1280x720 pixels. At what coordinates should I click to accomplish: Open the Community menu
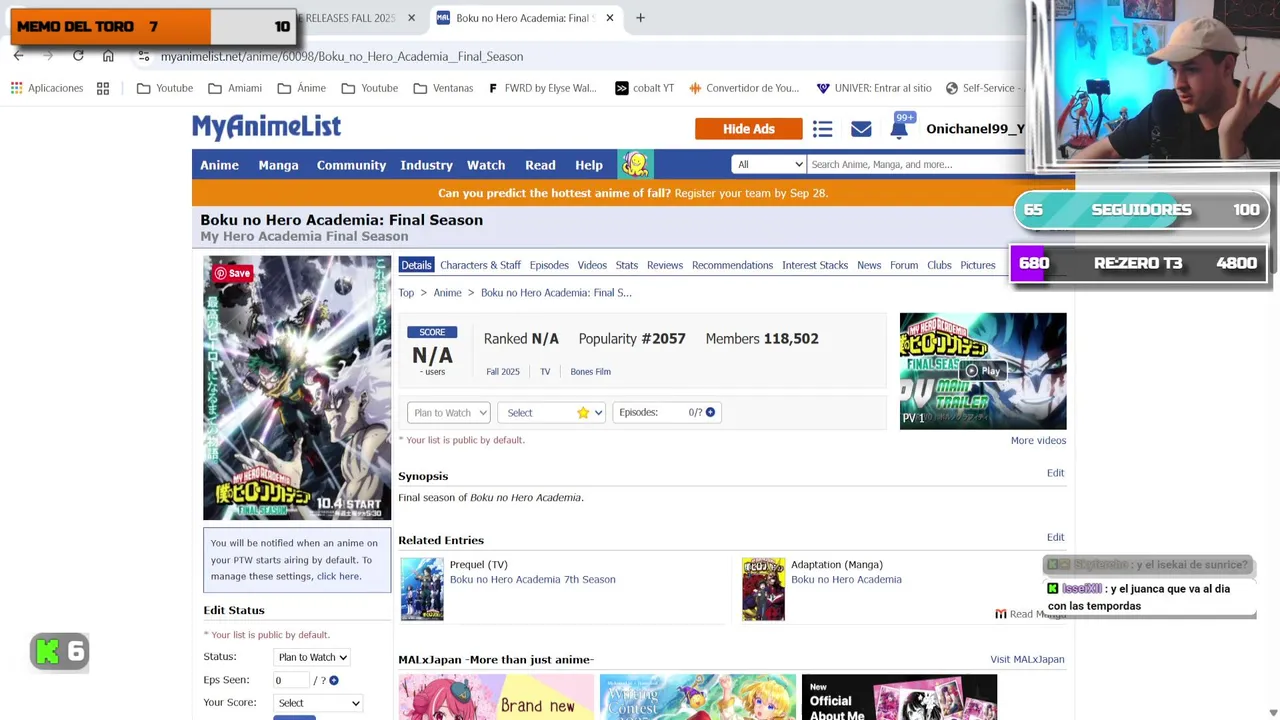click(x=351, y=165)
